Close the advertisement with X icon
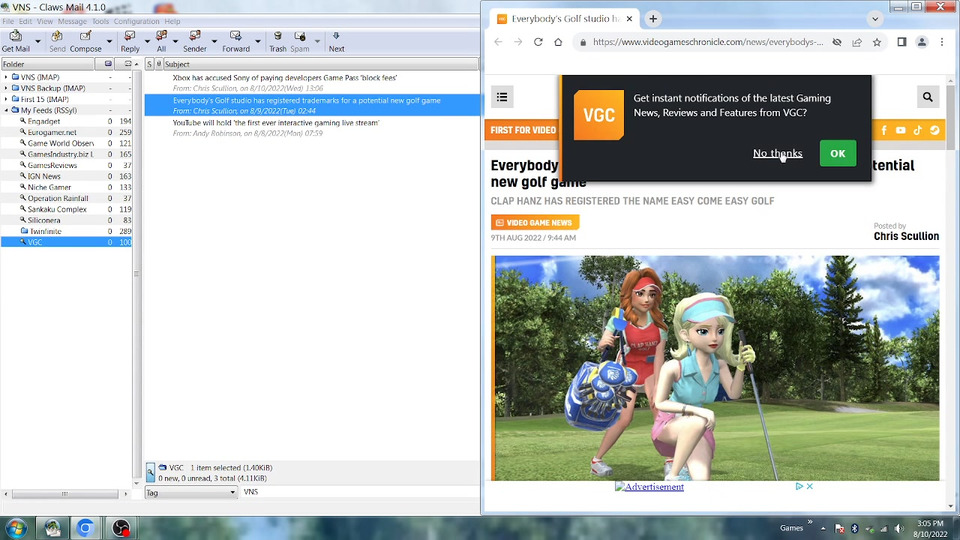 [x=809, y=486]
